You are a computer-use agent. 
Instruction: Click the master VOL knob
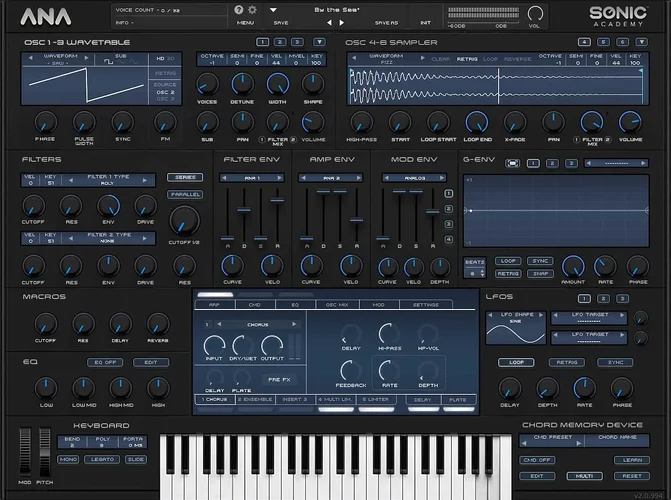(537, 14)
